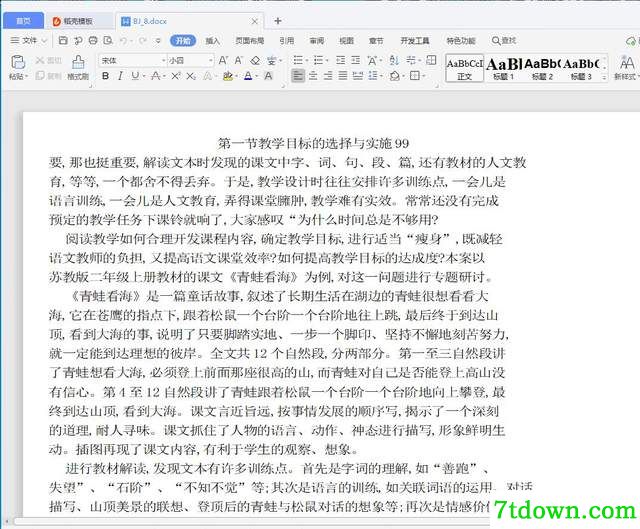The height and width of the screenshot is (529, 640).
Task: Click the distributed alignment icon
Action: [358, 76]
